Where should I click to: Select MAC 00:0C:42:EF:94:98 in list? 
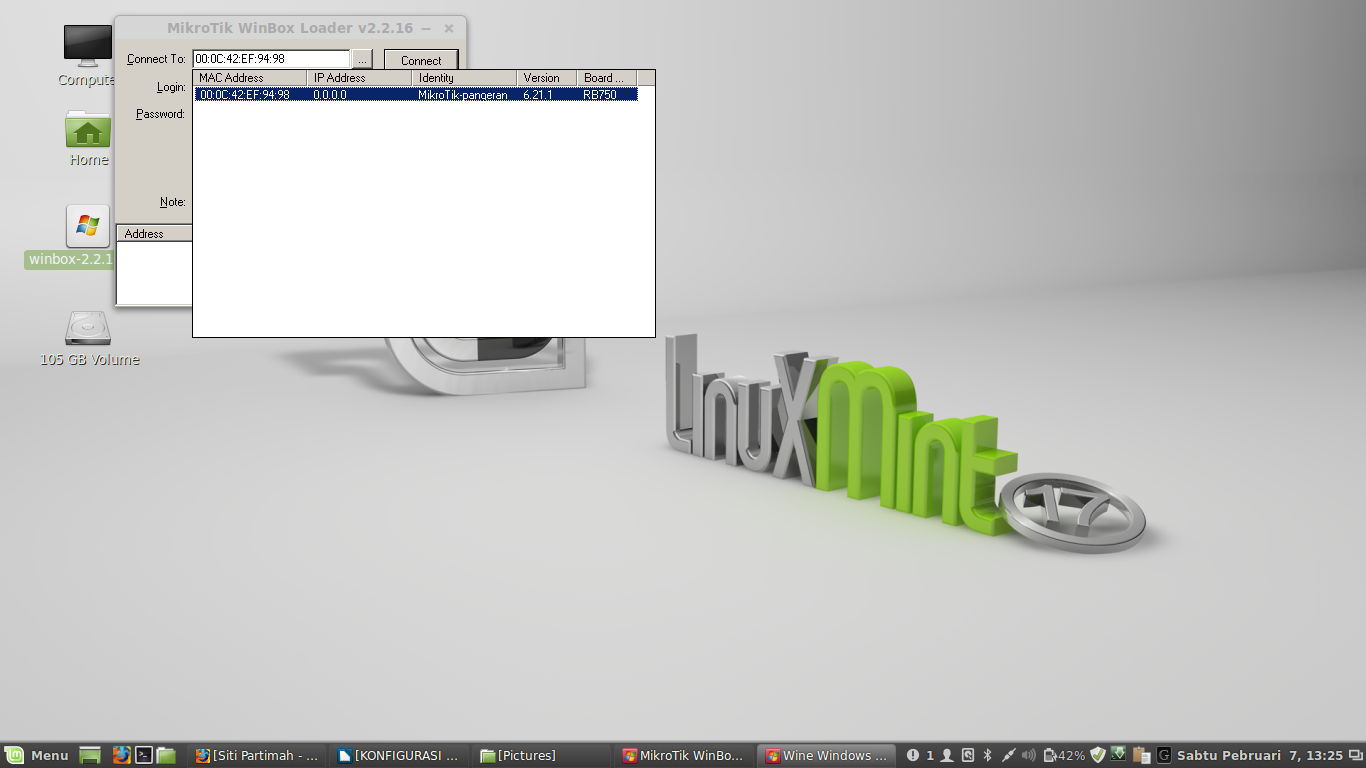click(245, 94)
